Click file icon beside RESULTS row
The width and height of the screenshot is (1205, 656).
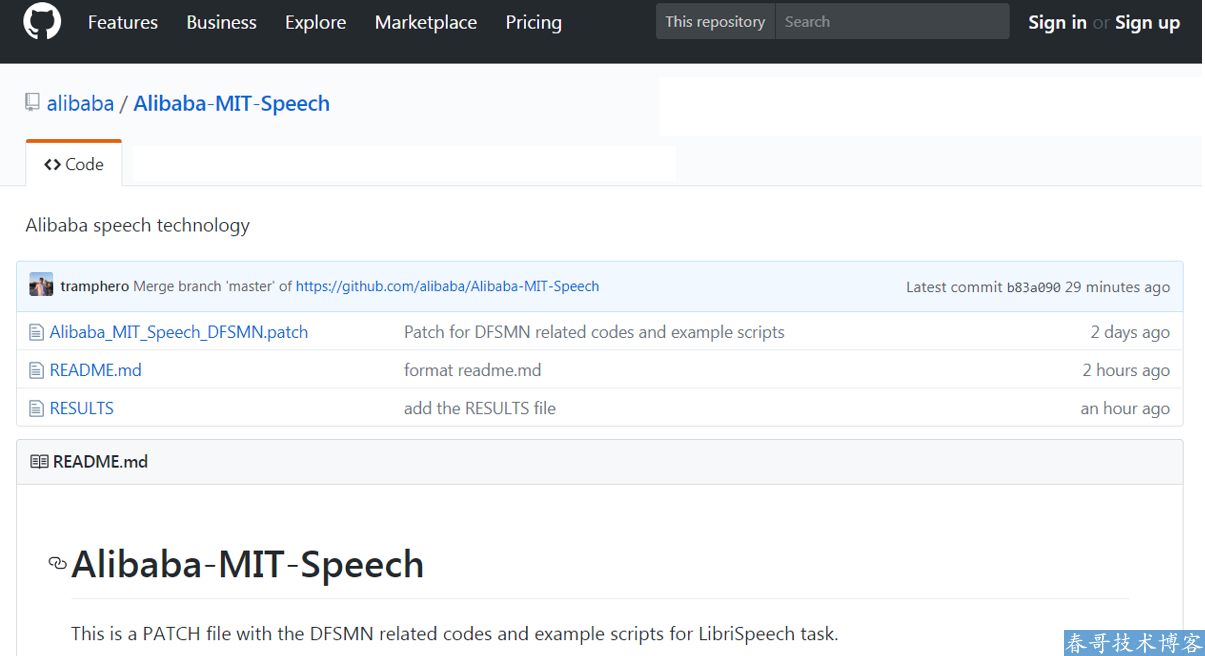tap(37, 408)
